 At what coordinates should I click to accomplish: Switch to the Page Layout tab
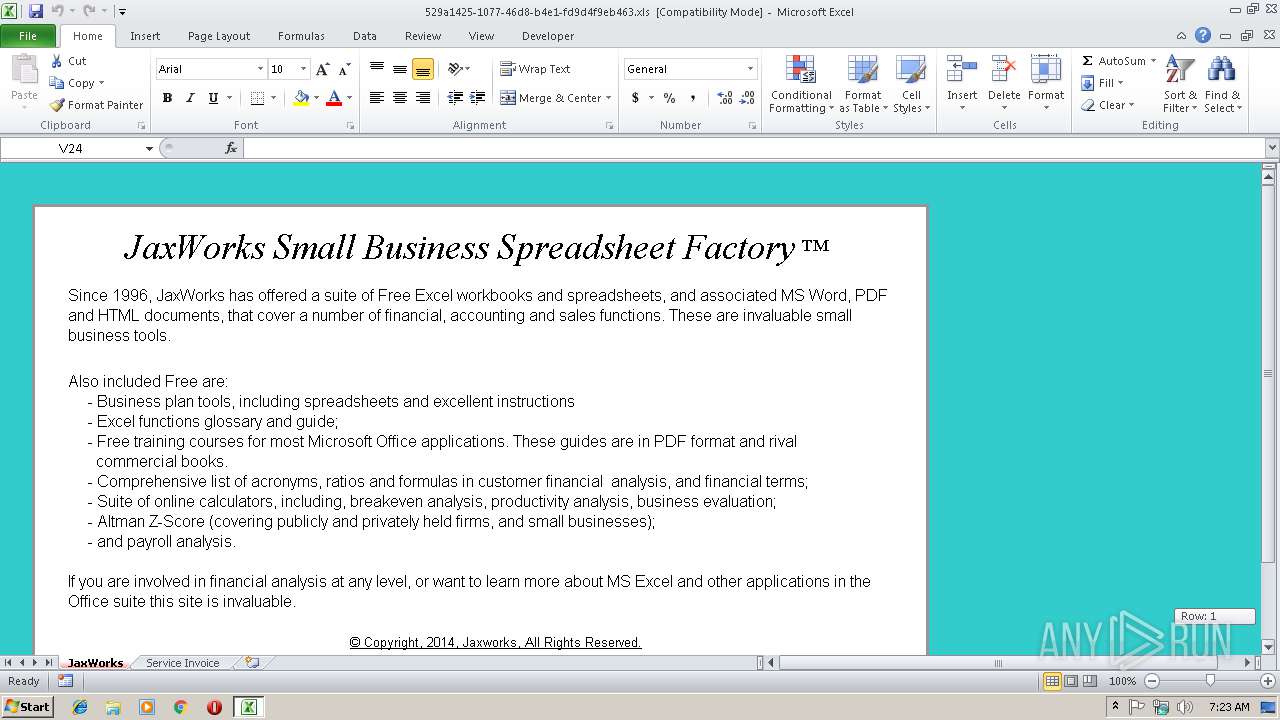219,36
